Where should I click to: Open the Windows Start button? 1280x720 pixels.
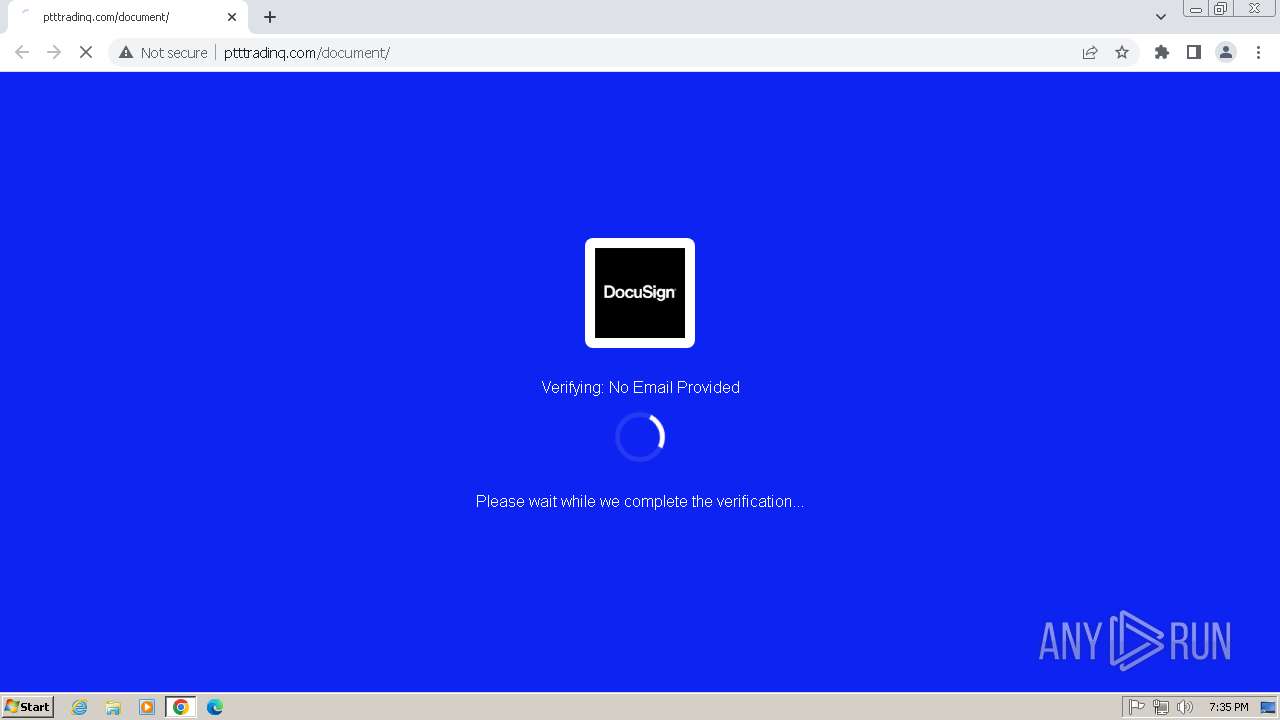pyautogui.click(x=28, y=706)
